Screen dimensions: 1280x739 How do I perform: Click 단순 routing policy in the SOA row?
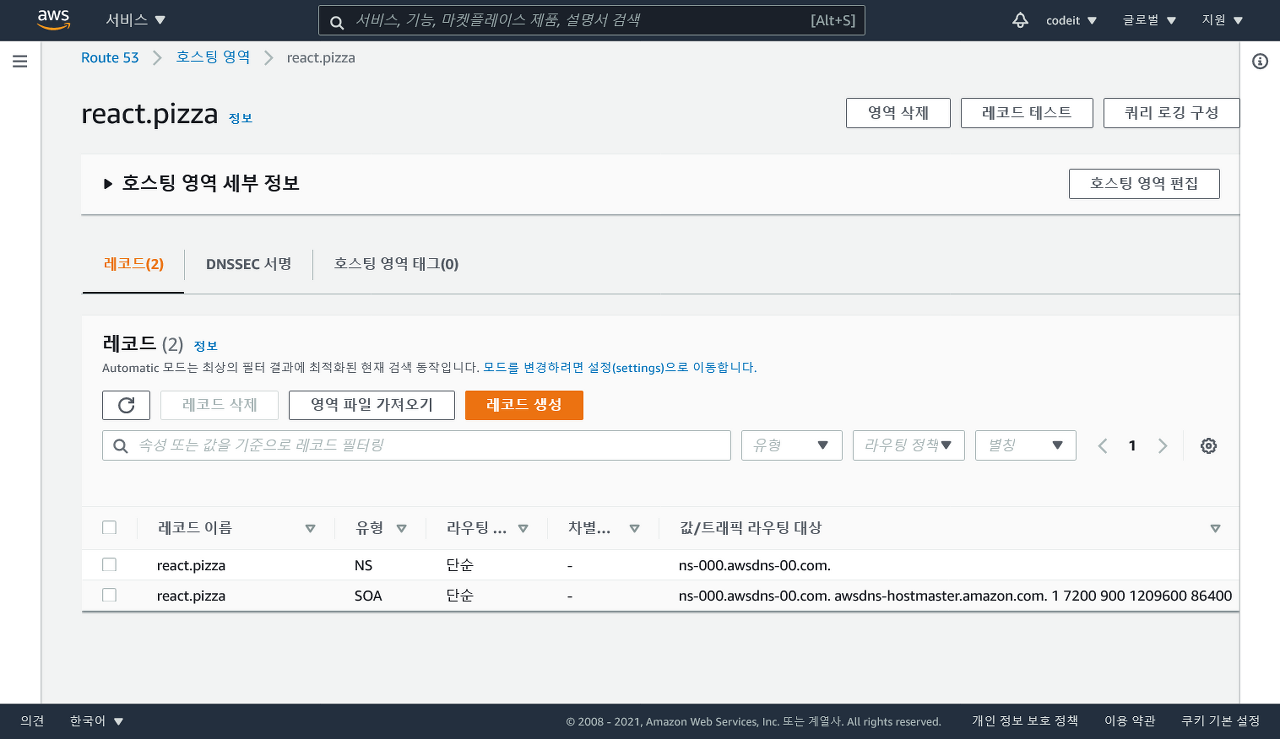tap(460, 595)
